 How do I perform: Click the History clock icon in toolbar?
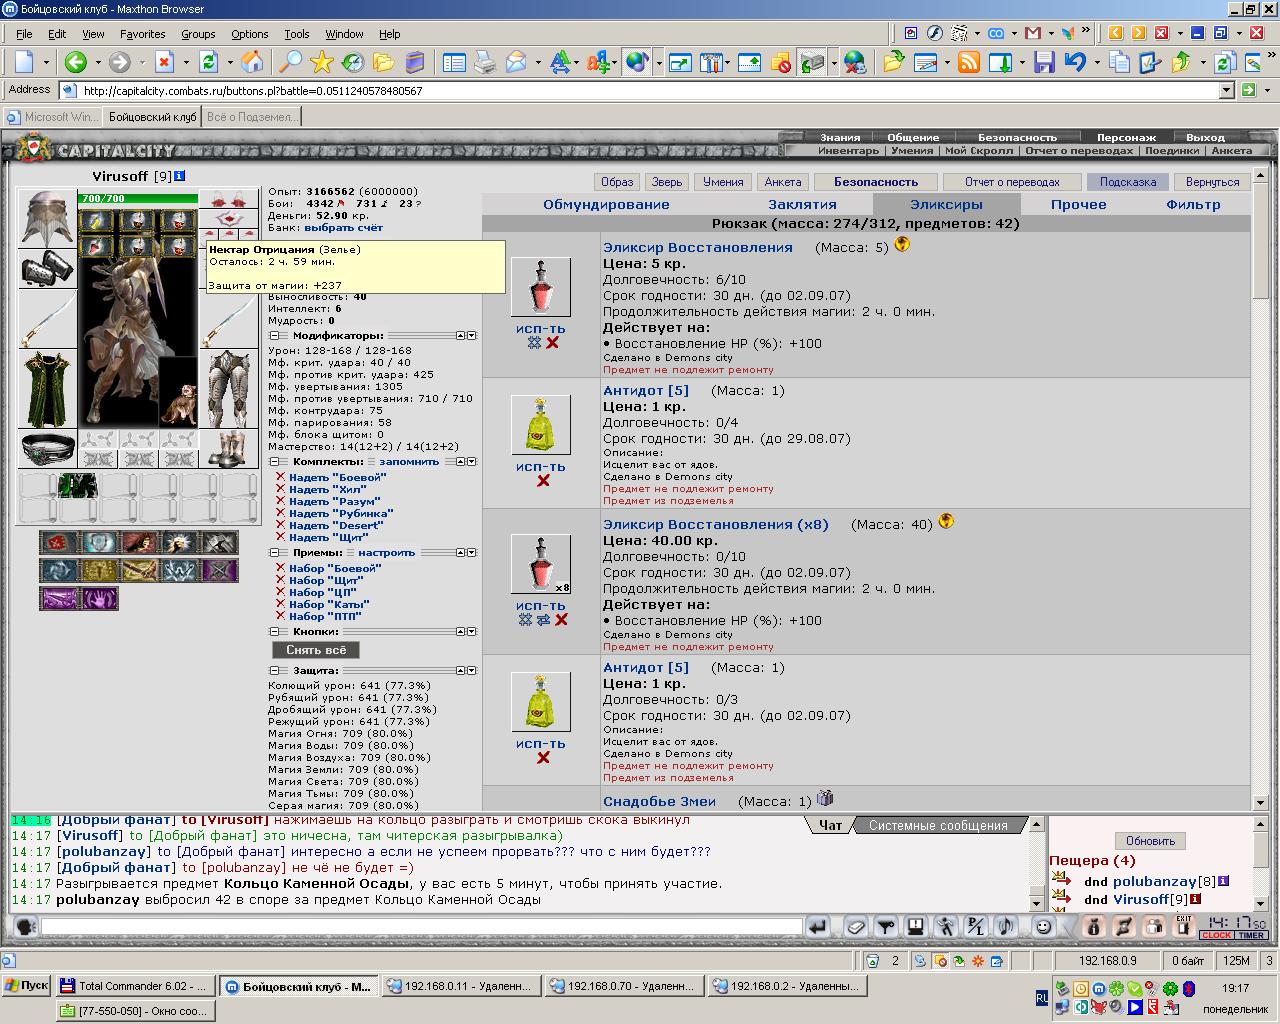tap(352, 63)
